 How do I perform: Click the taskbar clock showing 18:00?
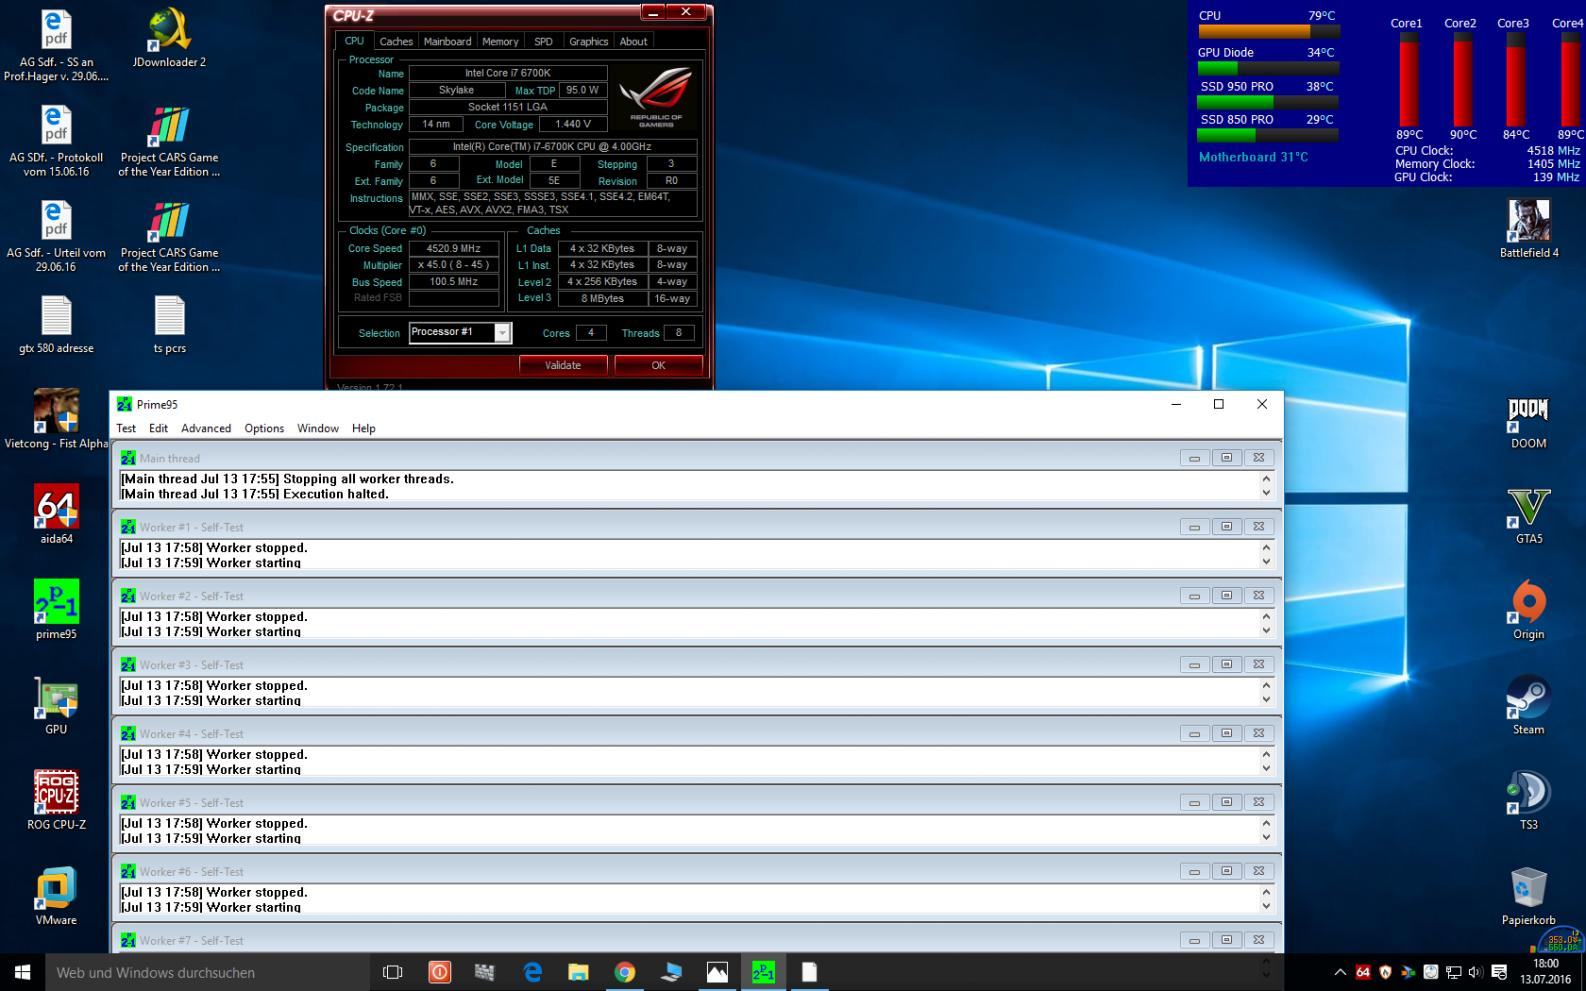click(x=1546, y=972)
